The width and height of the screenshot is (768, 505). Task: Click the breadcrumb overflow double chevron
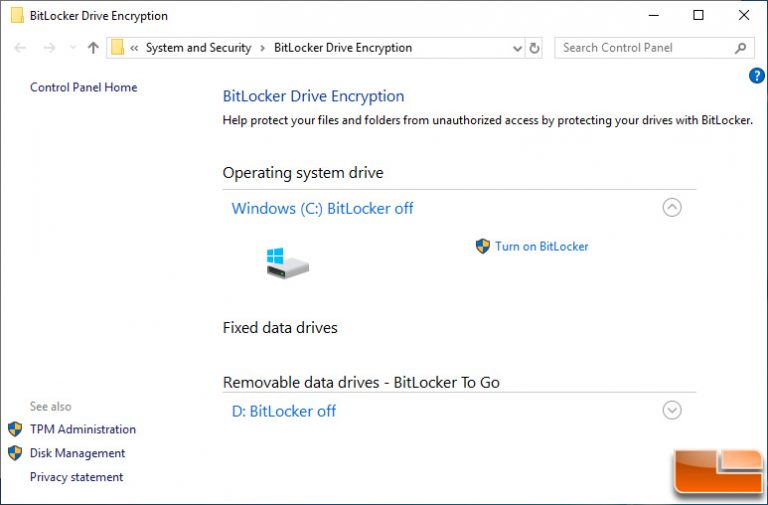click(134, 48)
